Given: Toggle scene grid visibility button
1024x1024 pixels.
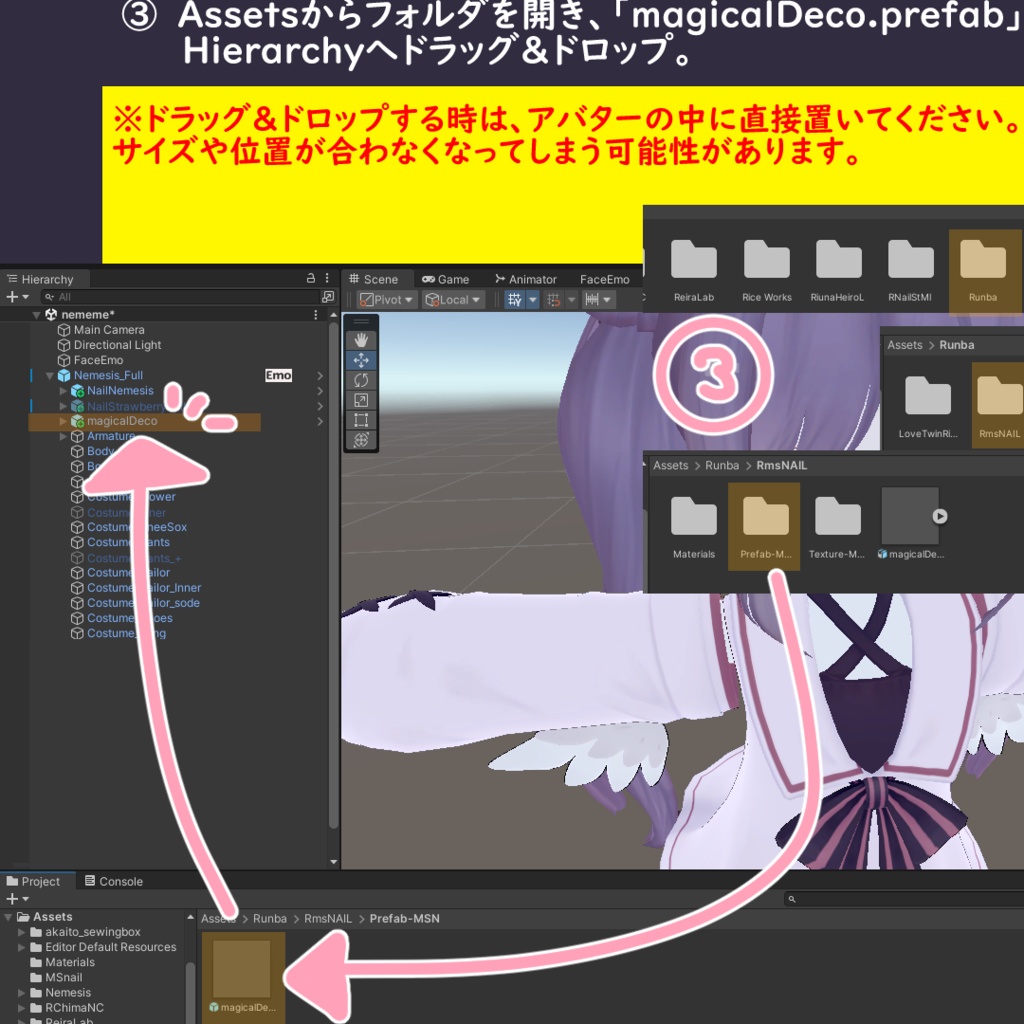Looking at the screenshot, I should pos(515,299).
